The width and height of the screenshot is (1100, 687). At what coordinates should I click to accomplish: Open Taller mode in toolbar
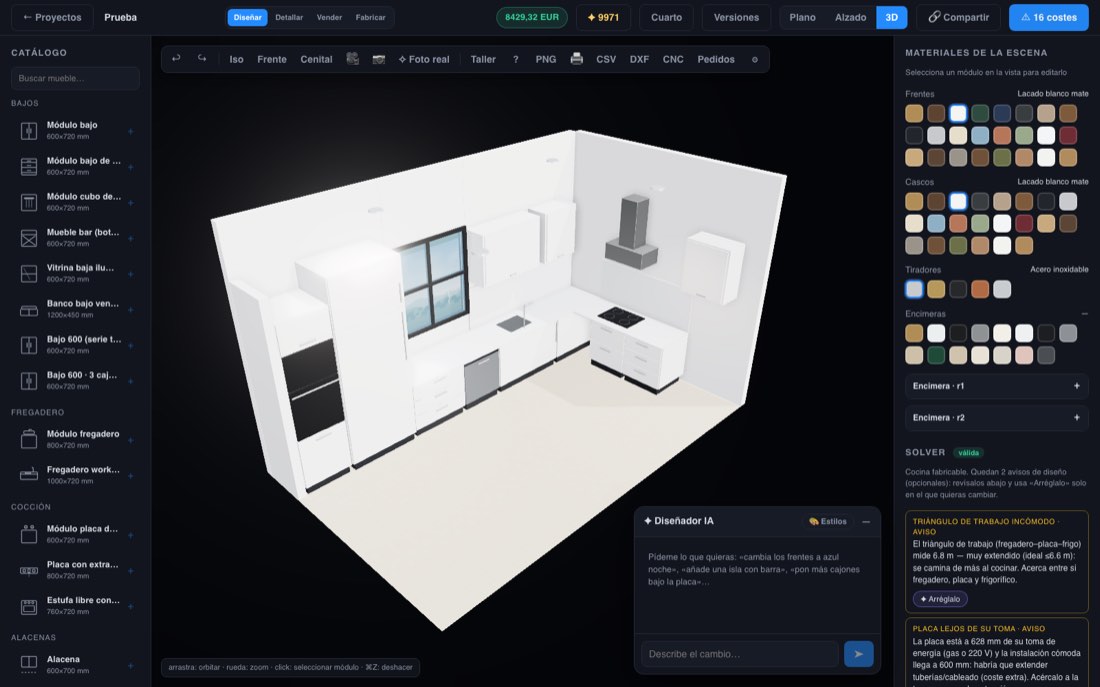click(x=483, y=60)
